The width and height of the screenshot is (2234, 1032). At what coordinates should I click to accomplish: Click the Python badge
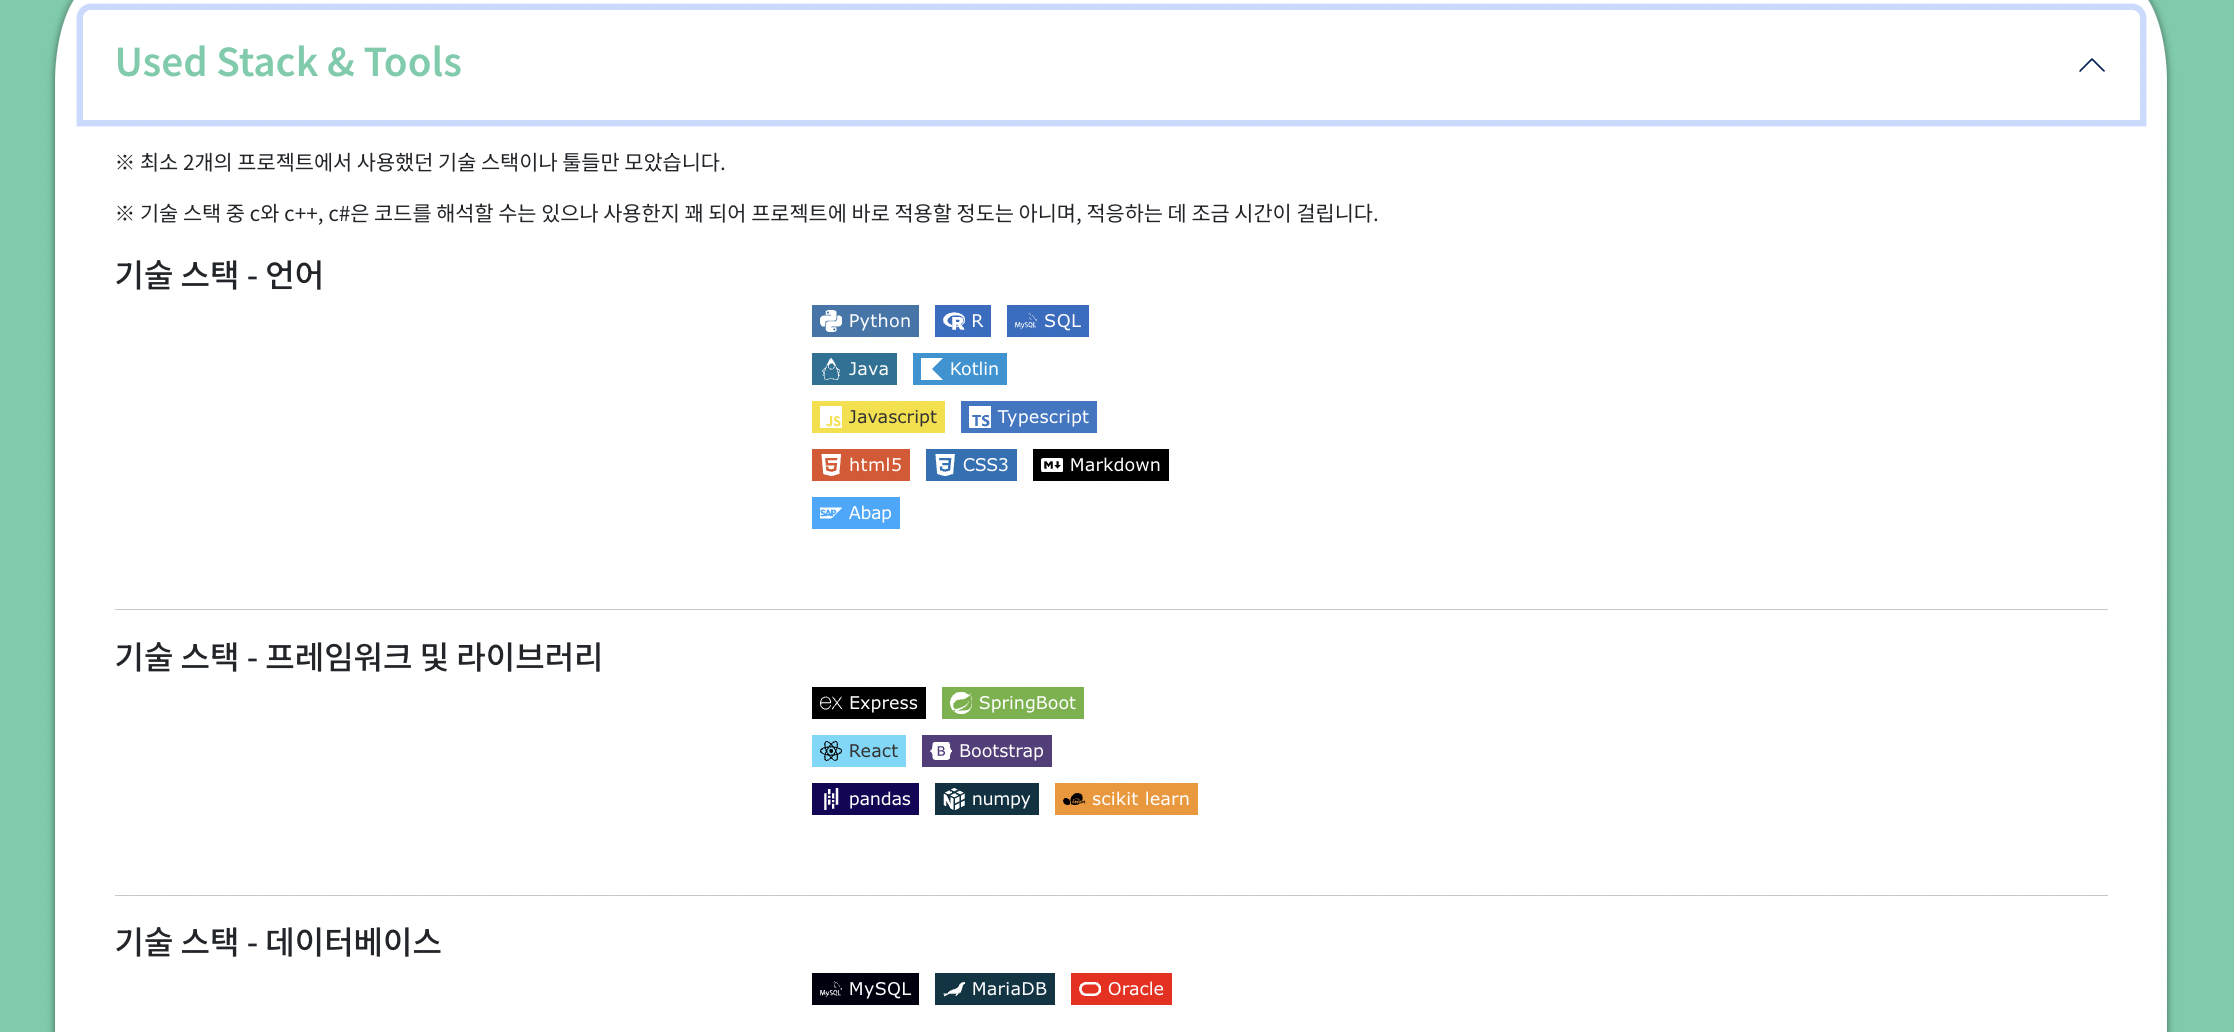(865, 321)
